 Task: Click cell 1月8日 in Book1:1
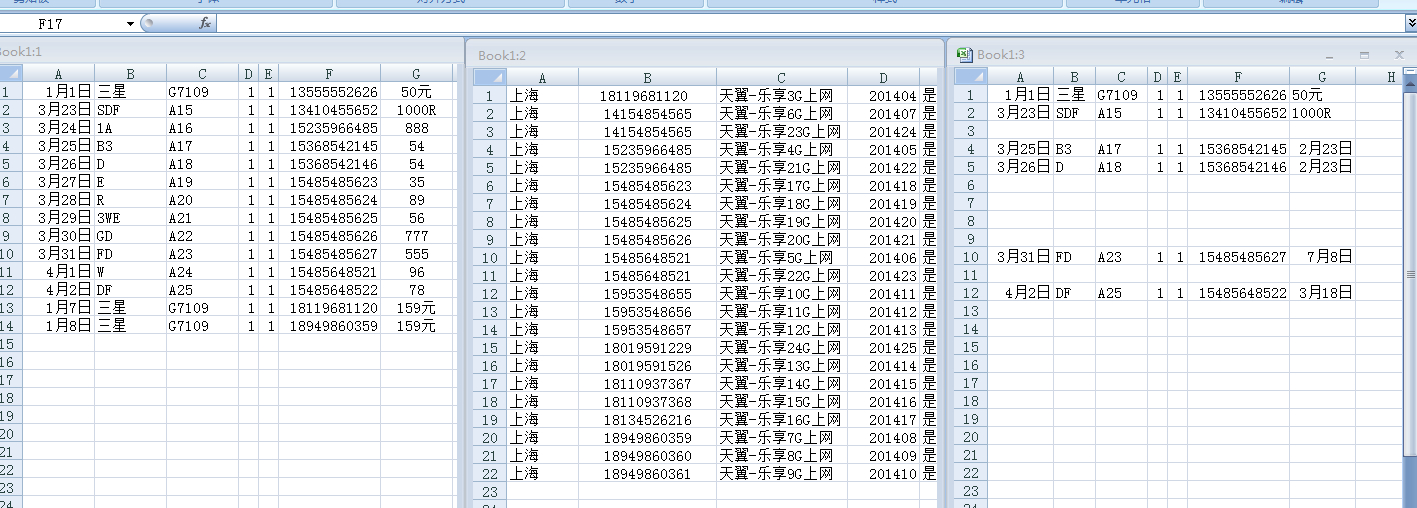point(59,326)
